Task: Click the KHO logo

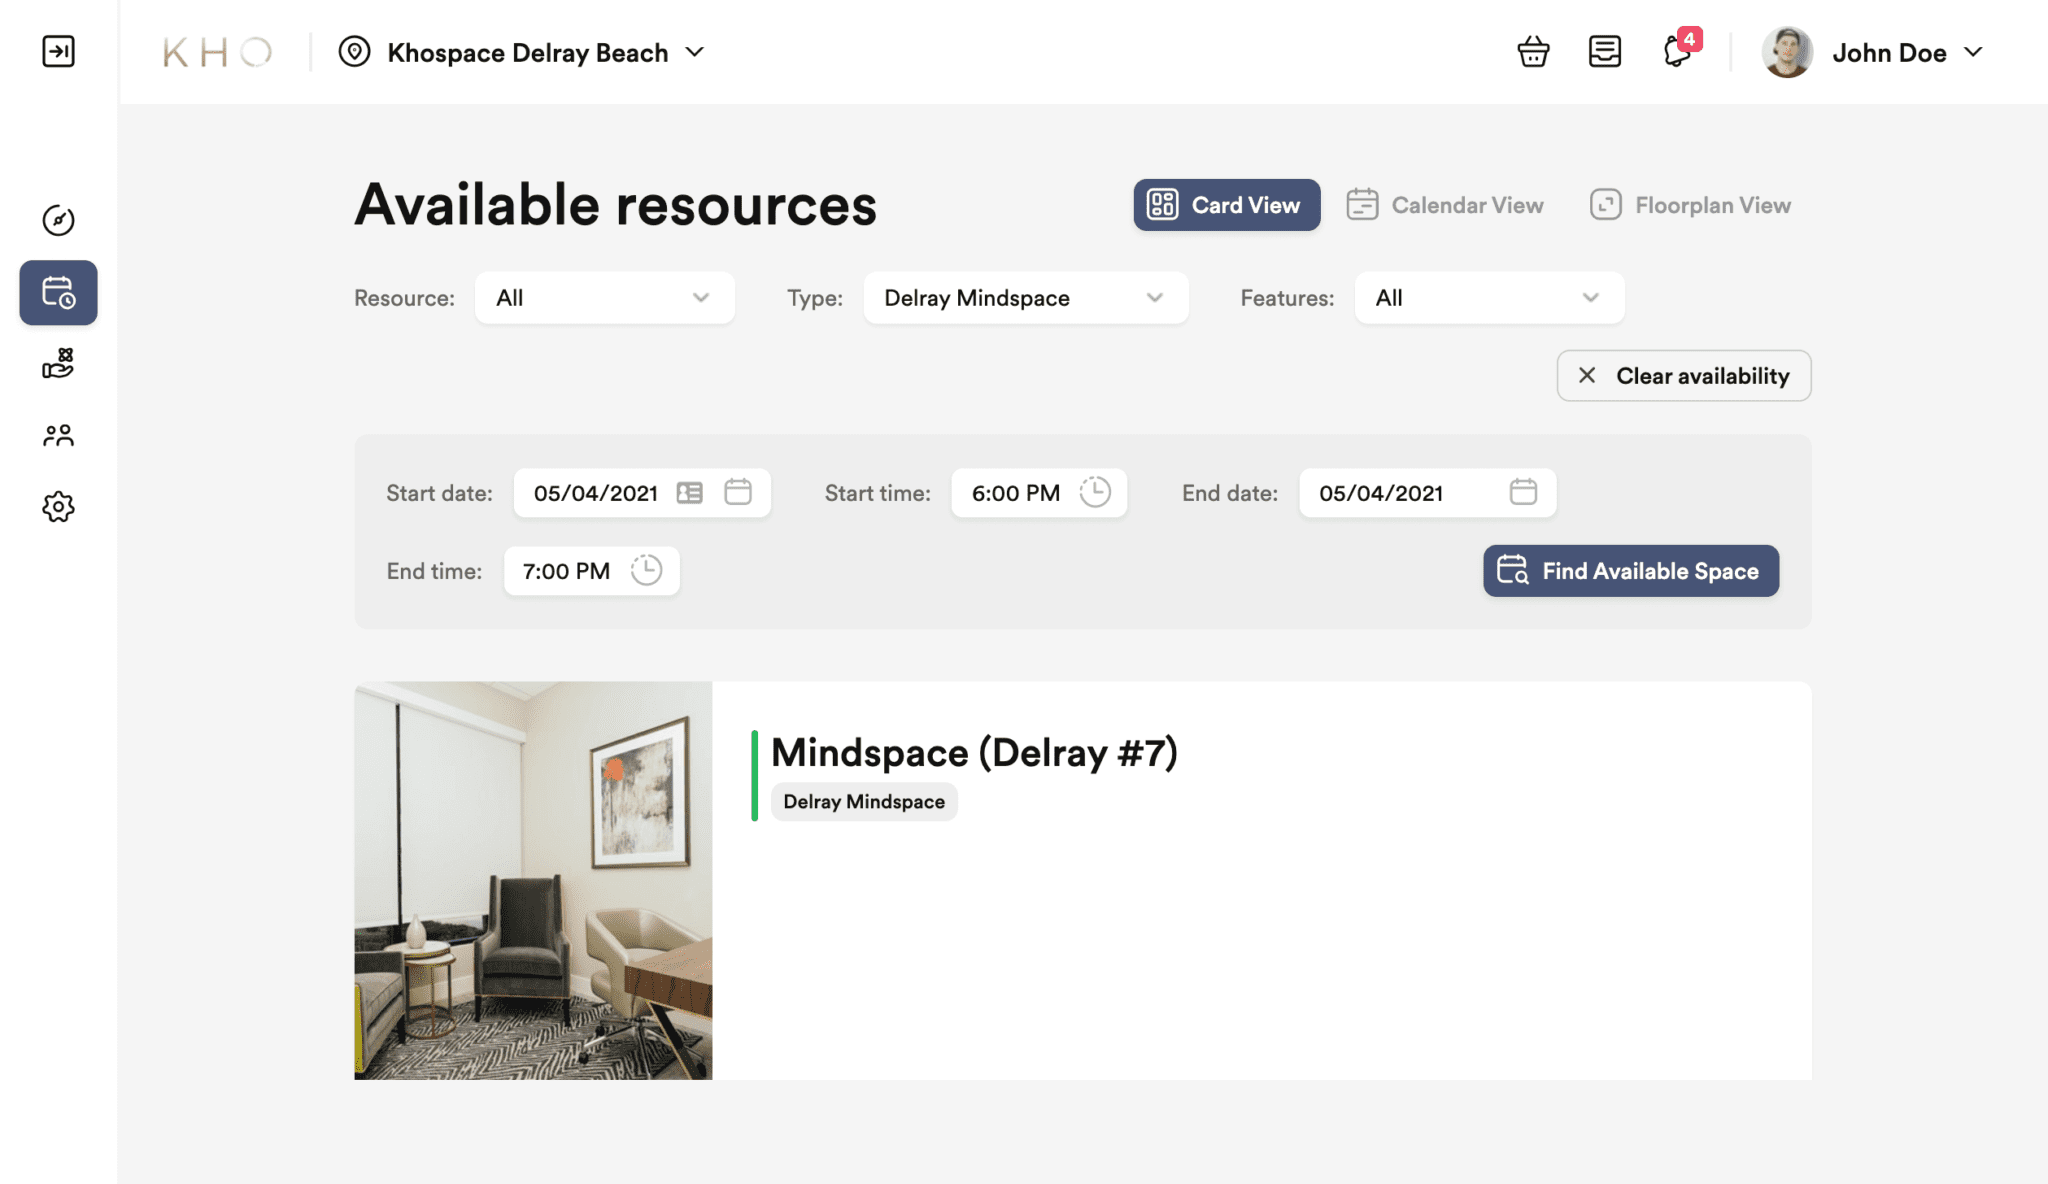Action: coord(217,52)
